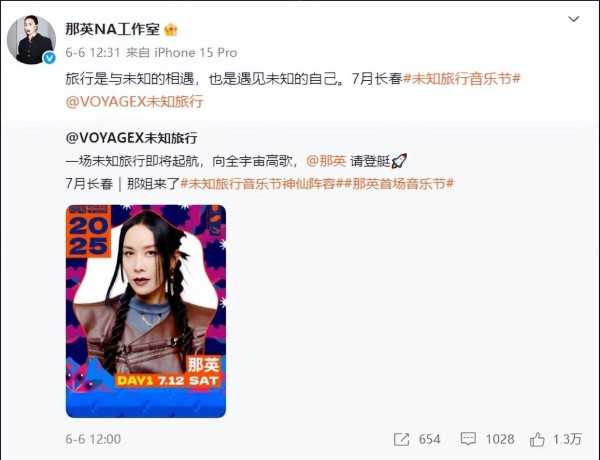600x460 pixels.
Task: Click the 那英NA工作室 profile avatar
Action: point(31,39)
